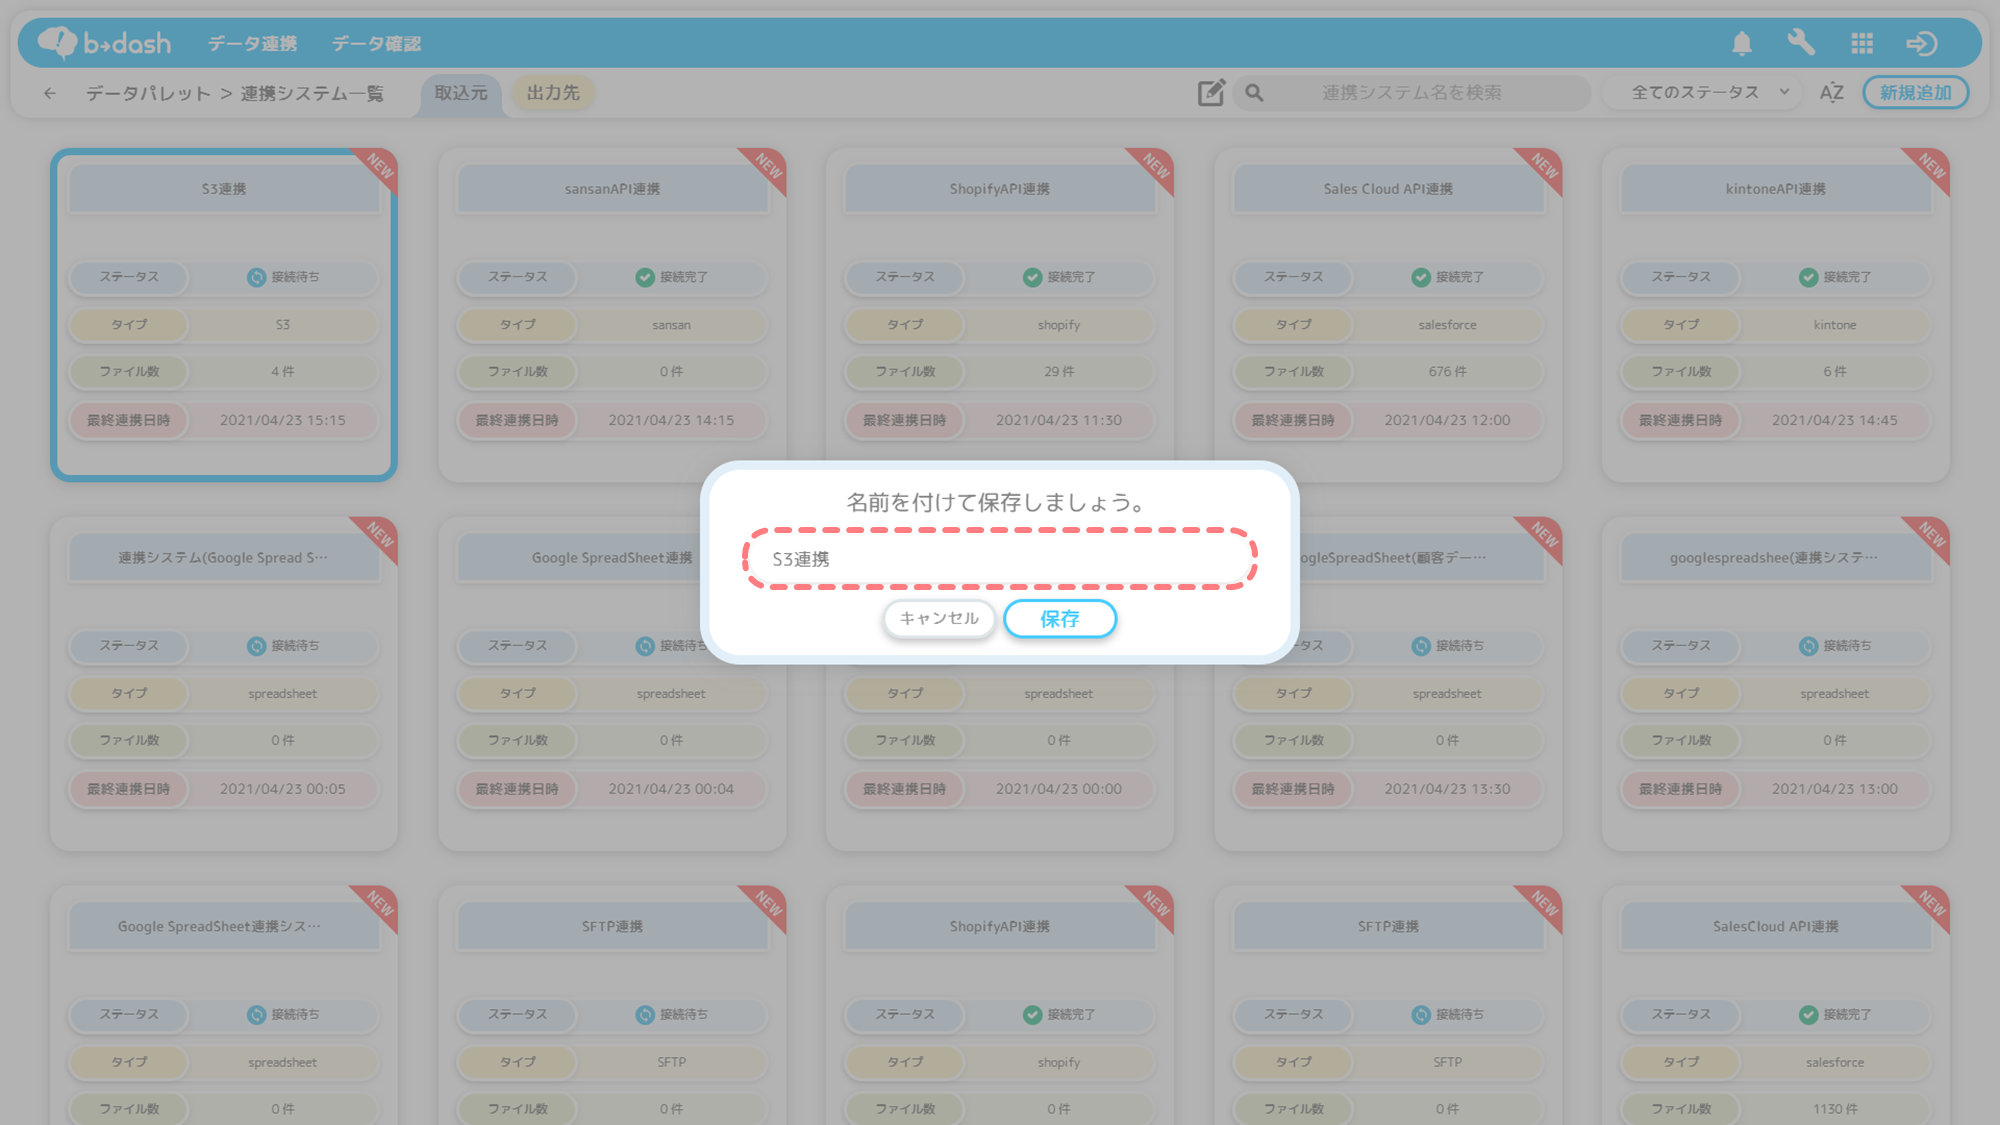The image size is (2000, 1125).
Task: Click 連携システム名を検索 search field
Action: (x=1411, y=93)
